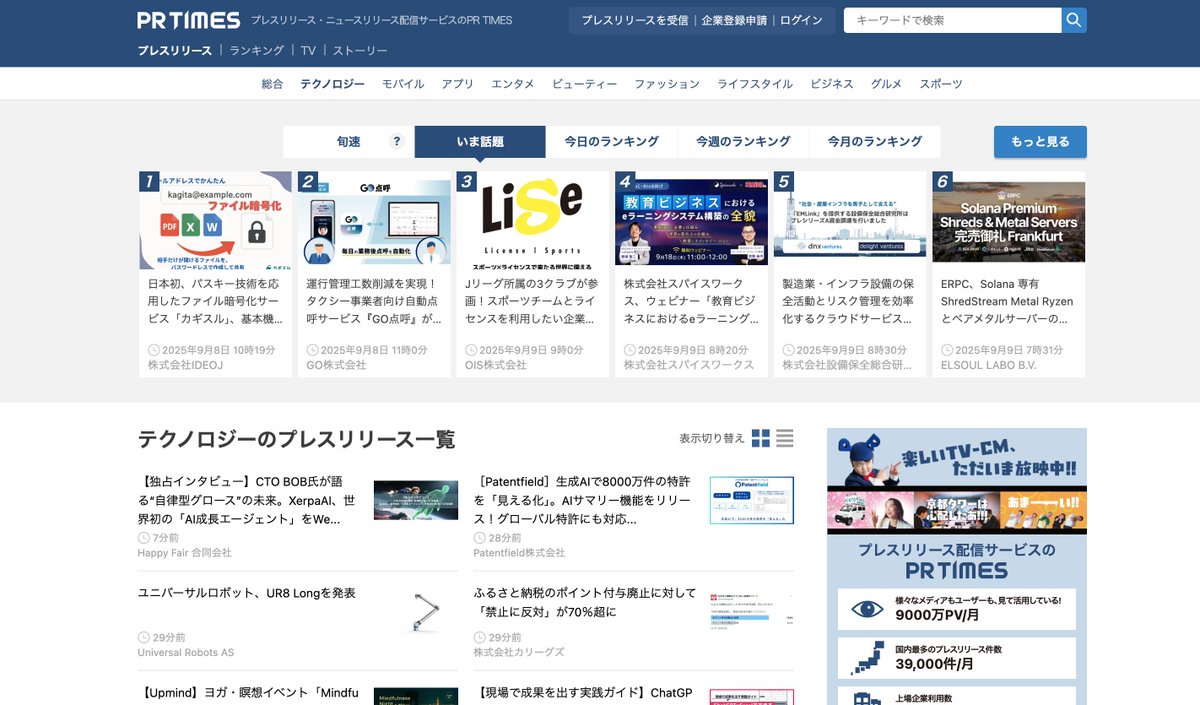Select ストーリー in the header navigation
Screen dimensions: 1200x705
360,50
